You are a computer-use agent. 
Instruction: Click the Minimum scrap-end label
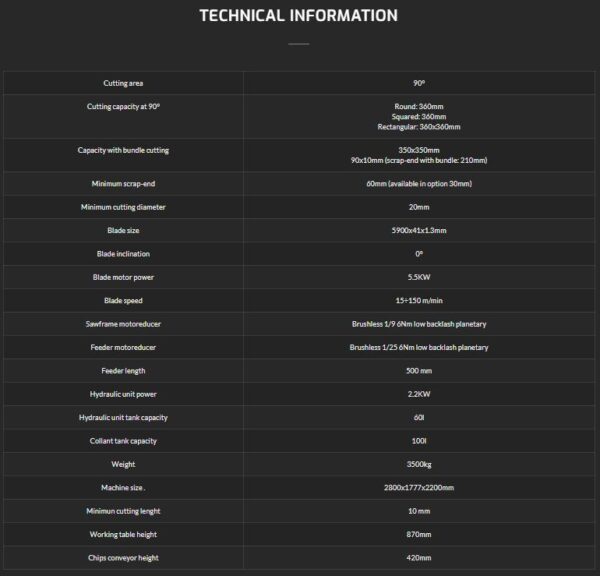pos(123,184)
